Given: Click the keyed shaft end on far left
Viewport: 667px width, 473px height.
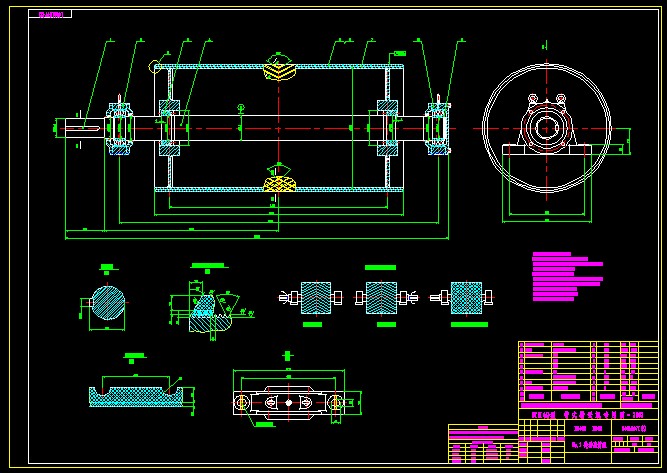Looking at the screenshot, I should tap(78, 126).
